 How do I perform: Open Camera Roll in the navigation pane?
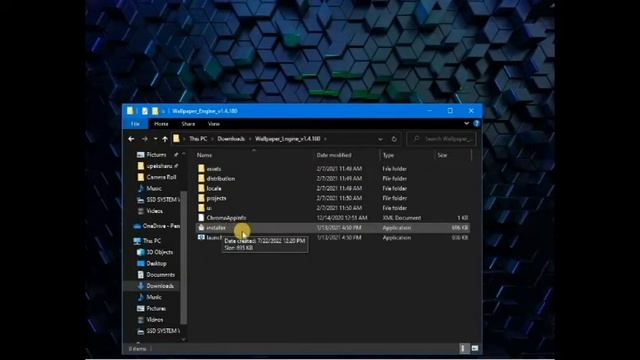click(161, 177)
